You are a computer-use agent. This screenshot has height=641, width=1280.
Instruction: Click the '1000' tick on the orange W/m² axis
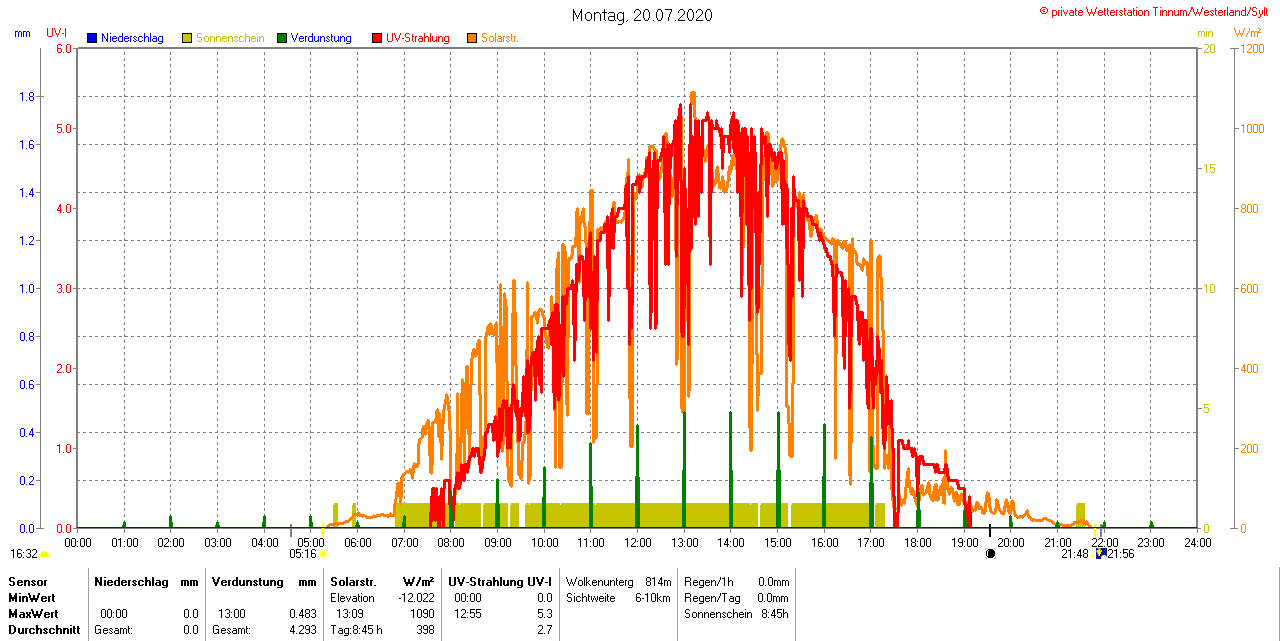tap(1252, 129)
